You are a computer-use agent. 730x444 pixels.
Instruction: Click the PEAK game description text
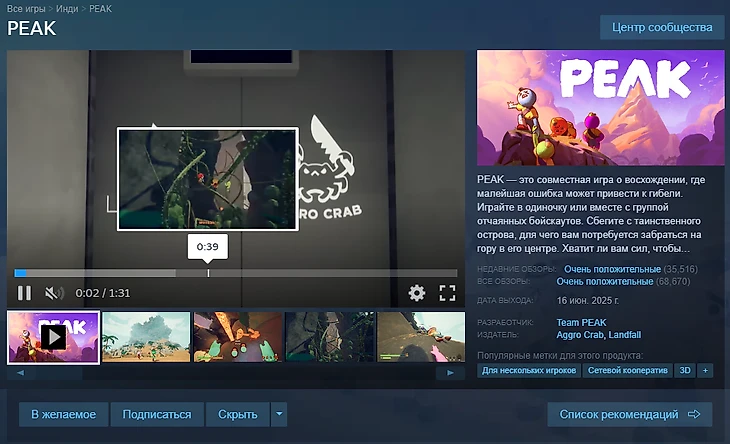tap(591, 214)
